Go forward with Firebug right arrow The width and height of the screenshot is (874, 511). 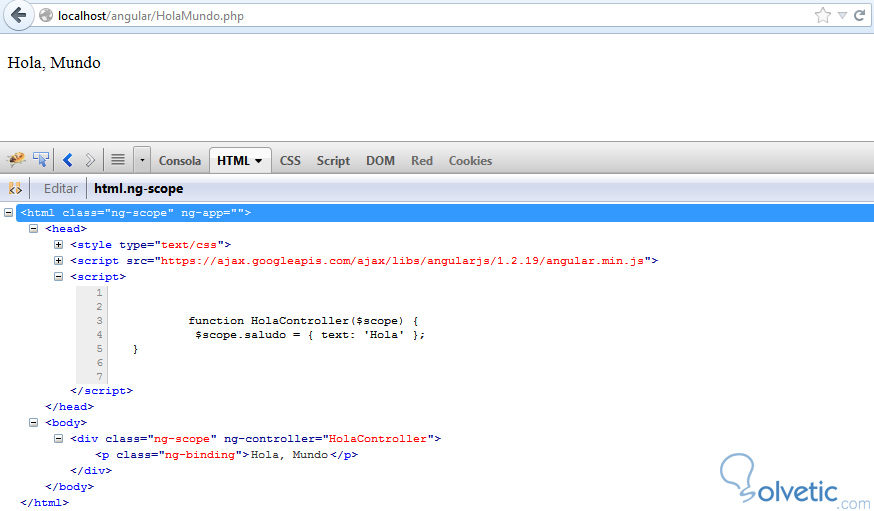90,160
